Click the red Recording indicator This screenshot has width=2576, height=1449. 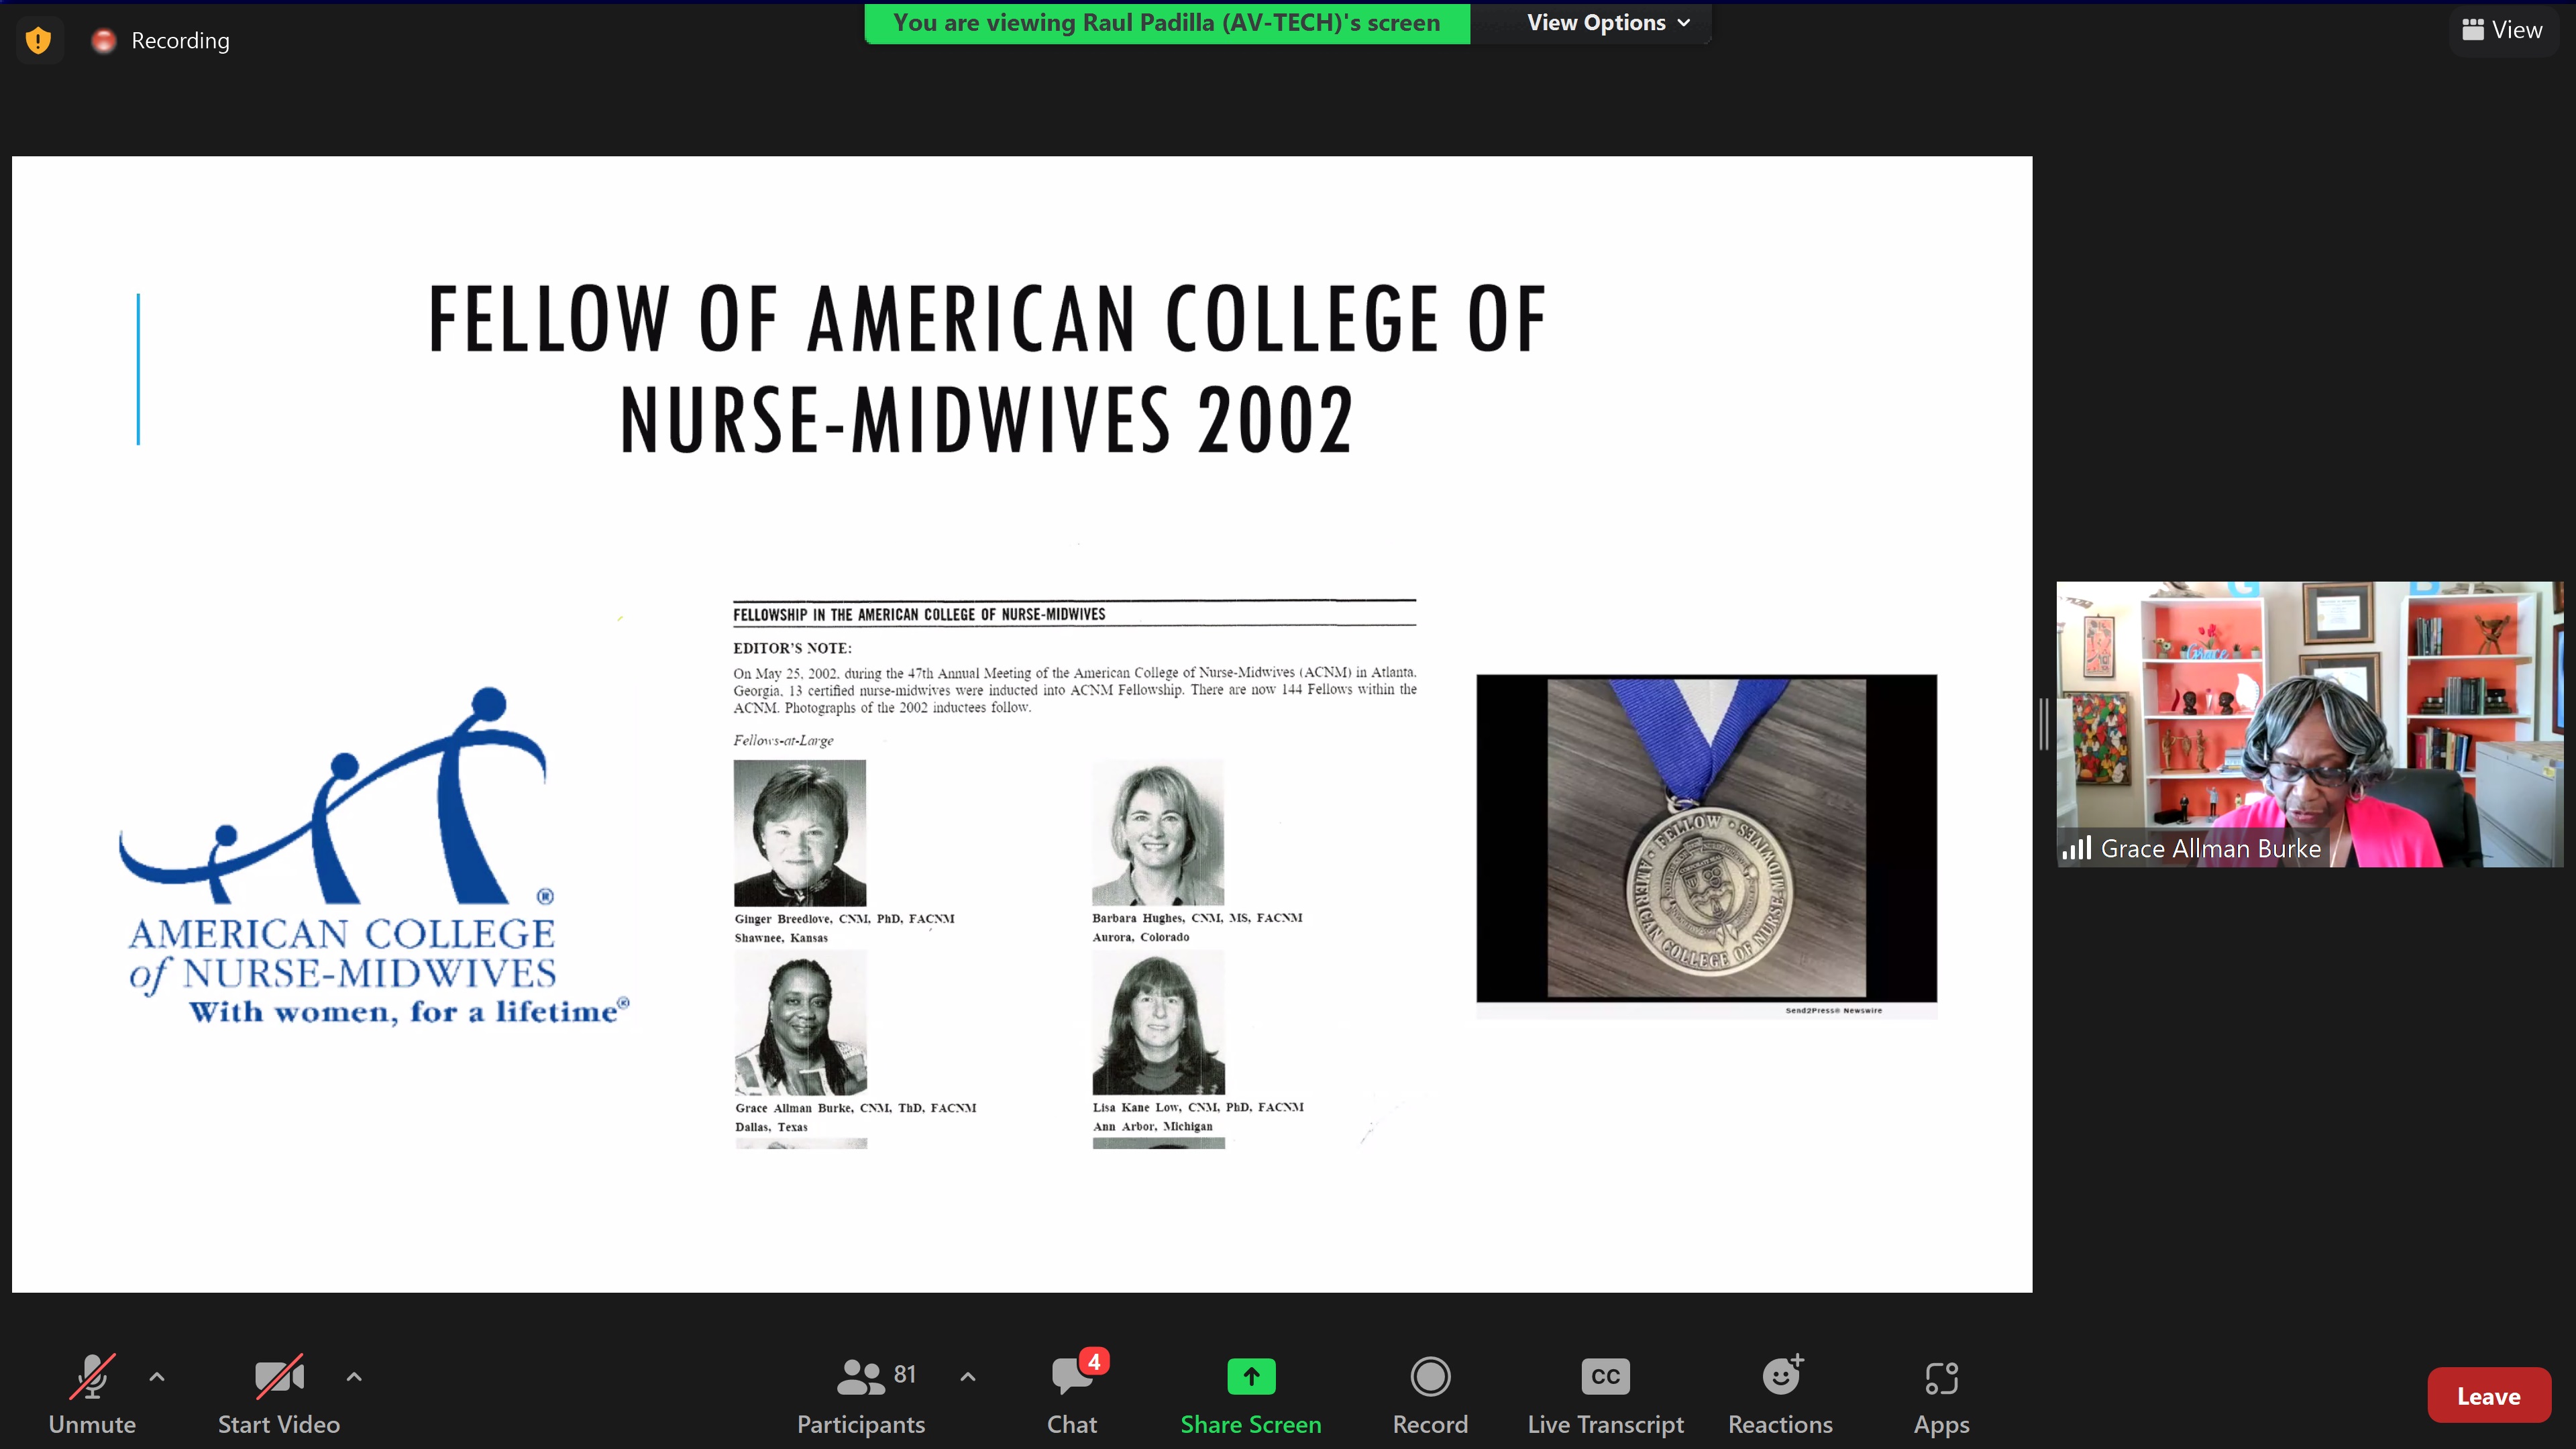coord(104,40)
